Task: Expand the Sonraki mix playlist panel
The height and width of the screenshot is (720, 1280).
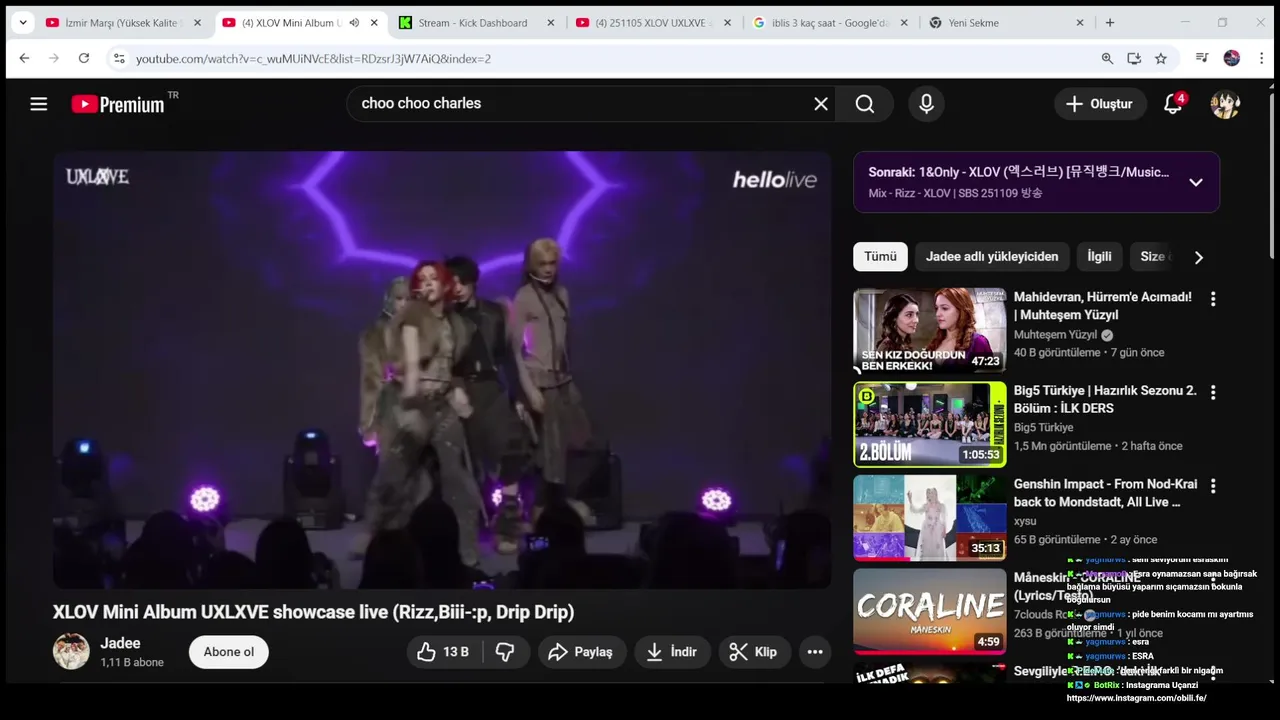Action: click(x=1196, y=182)
